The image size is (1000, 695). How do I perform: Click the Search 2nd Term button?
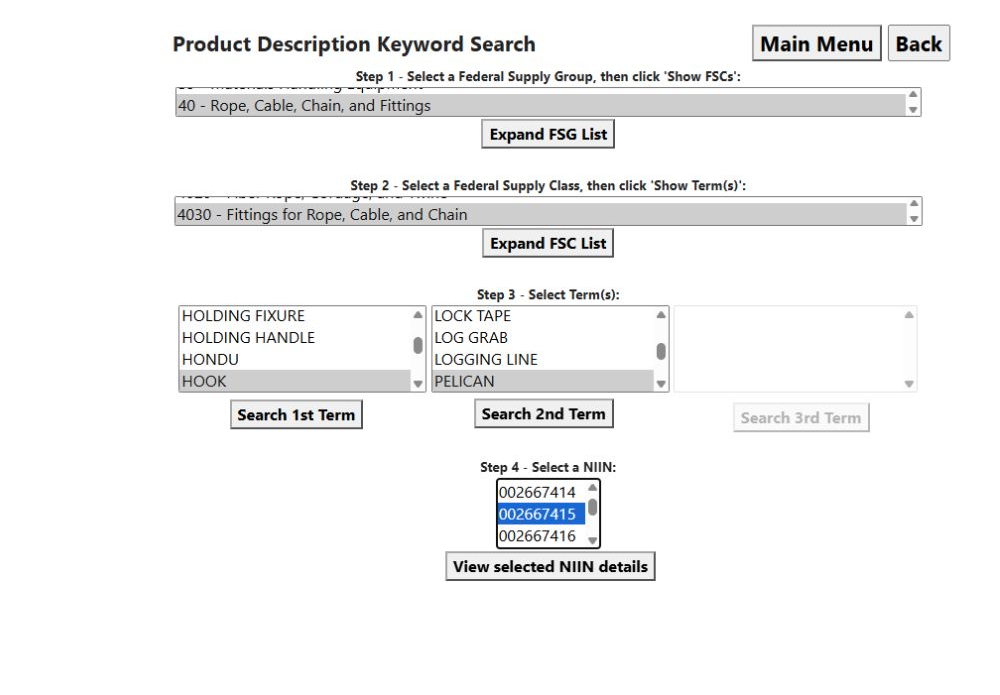click(543, 414)
